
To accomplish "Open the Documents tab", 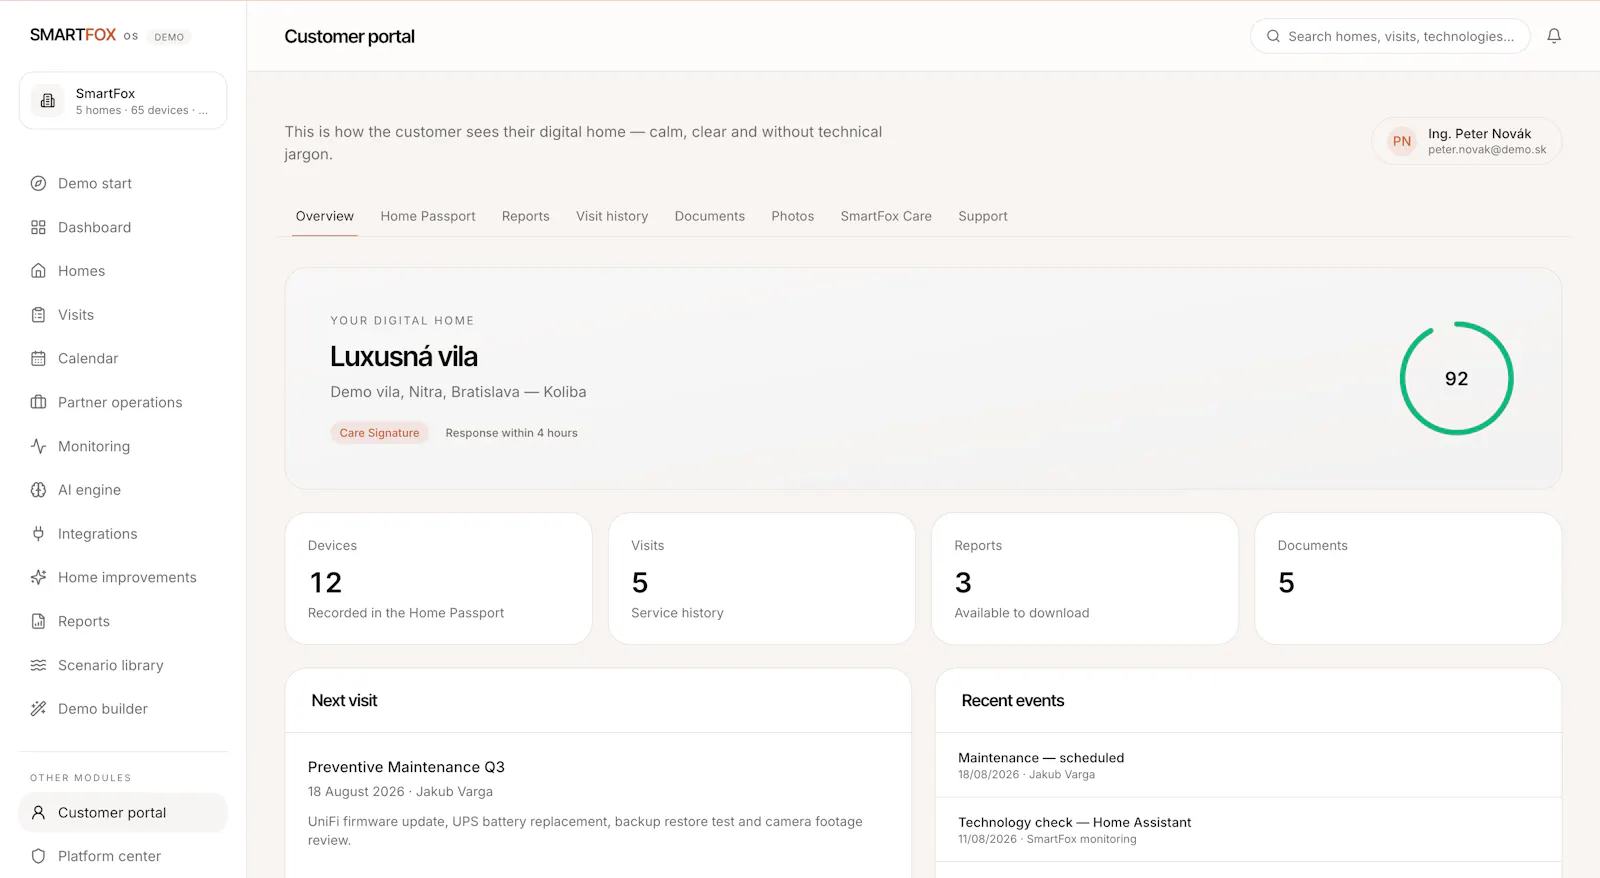I will pyautogui.click(x=710, y=216).
